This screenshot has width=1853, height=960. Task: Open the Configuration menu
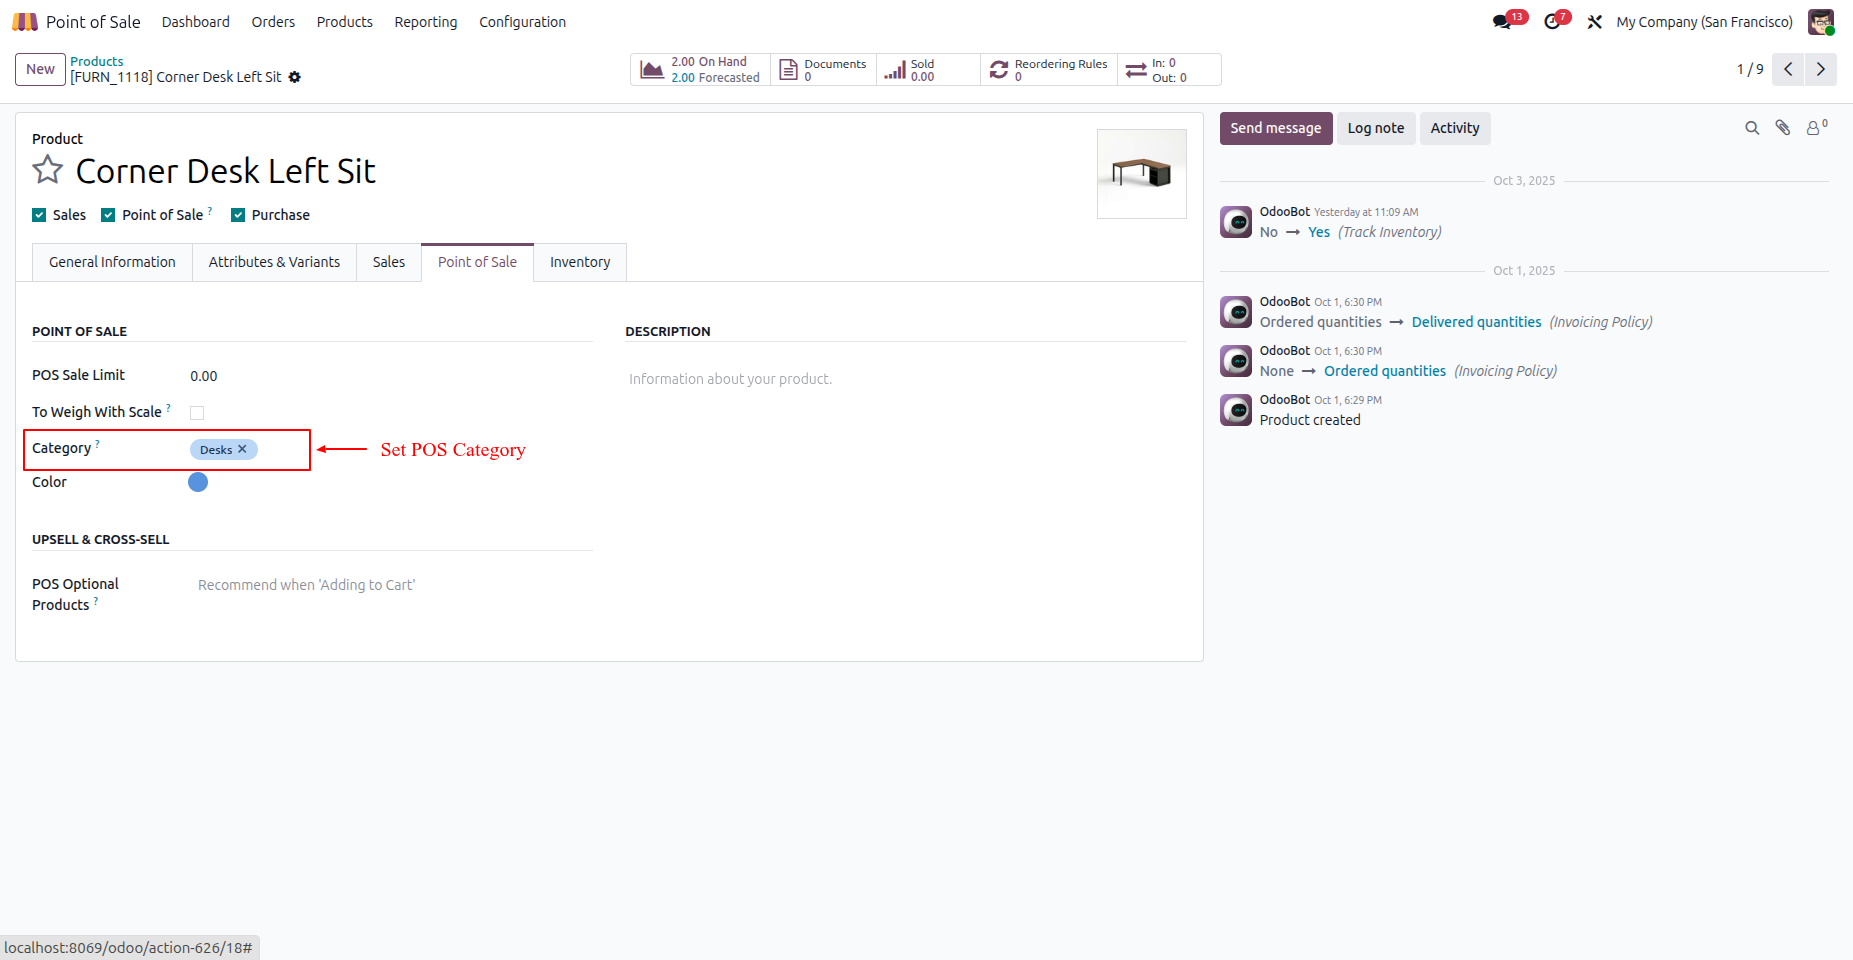pos(522,22)
